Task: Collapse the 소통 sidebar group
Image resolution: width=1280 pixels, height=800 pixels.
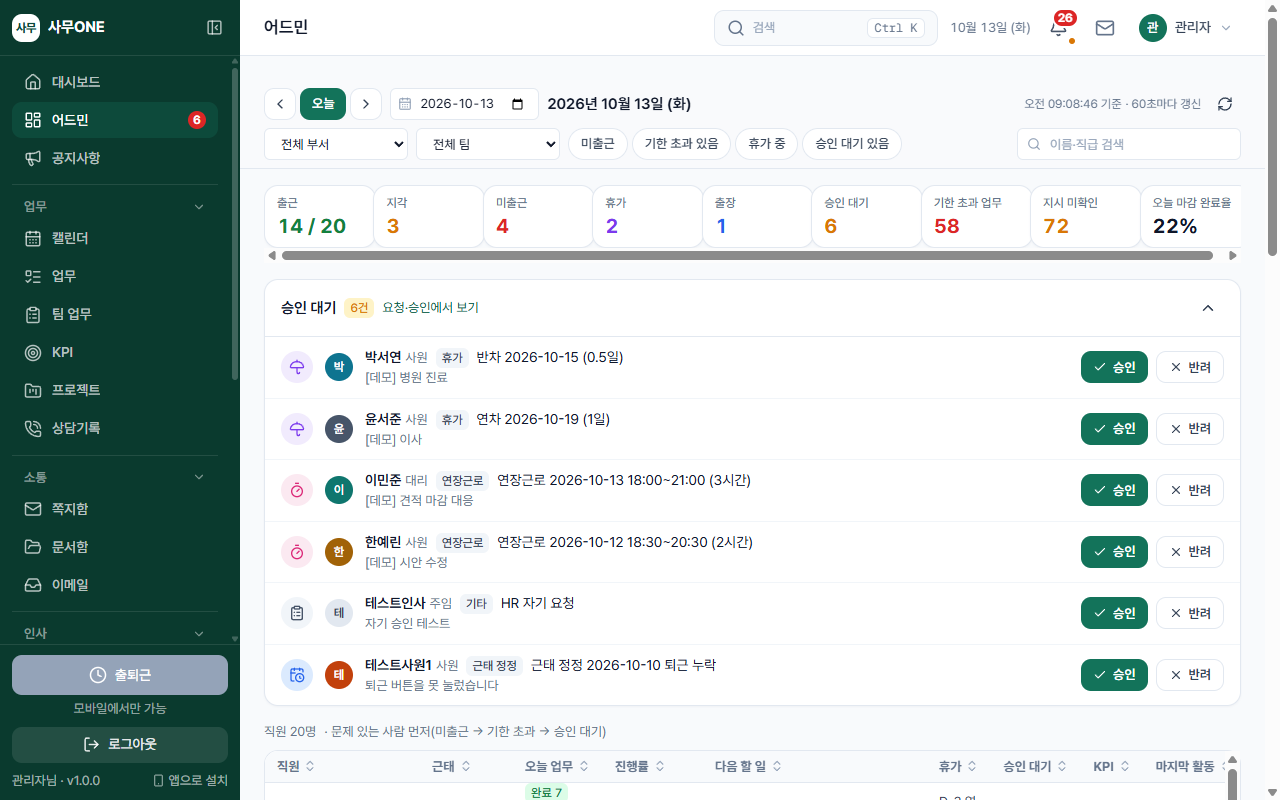Action: point(198,477)
